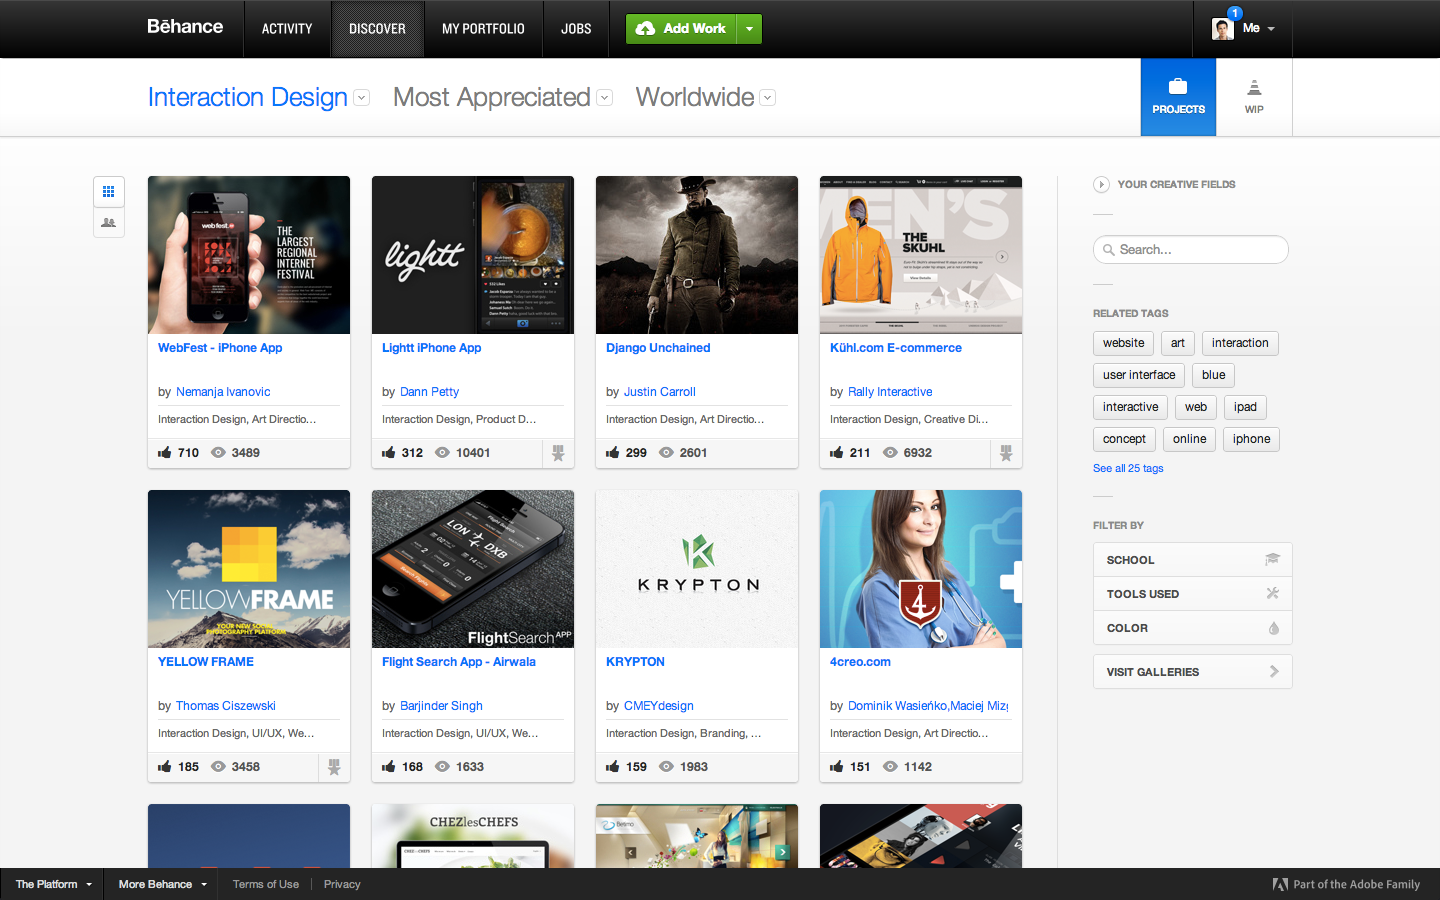Open author Nemanja Ivanovic profile
This screenshot has height=900, width=1440.
pos(223,392)
